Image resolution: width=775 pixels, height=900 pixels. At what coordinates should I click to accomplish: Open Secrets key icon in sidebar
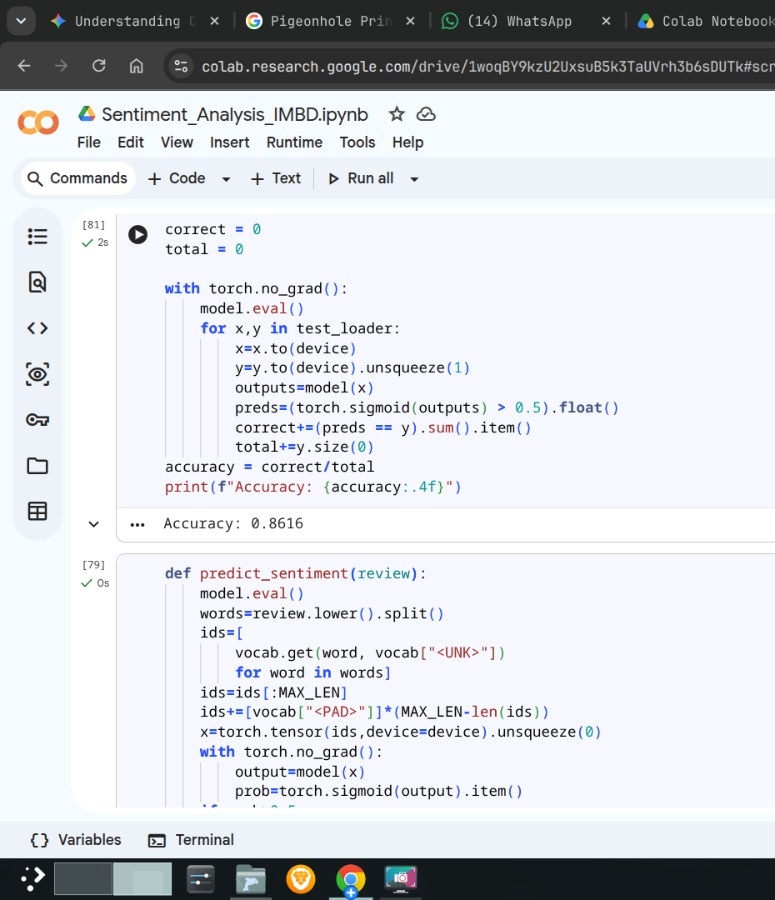click(37, 420)
